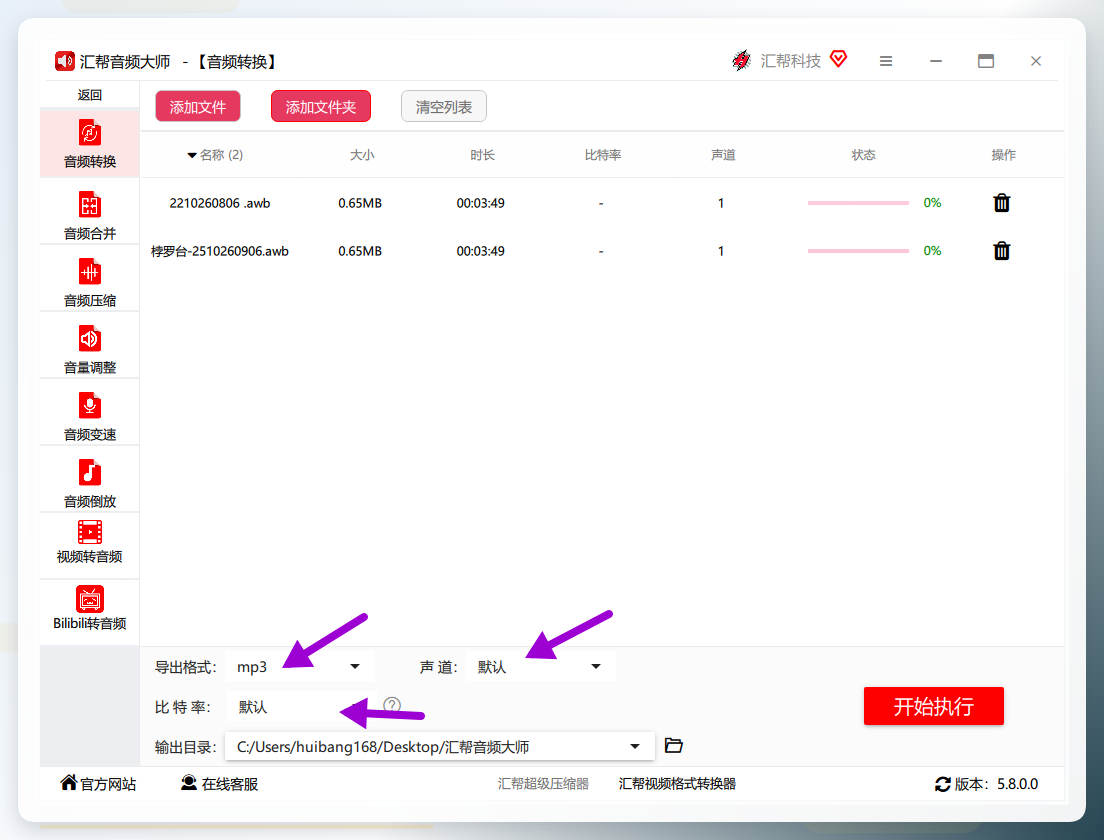Image resolution: width=1104 pixels, height=840 pixels.
Task: Sort the list by 名称 column header
Action: (215, 155)
